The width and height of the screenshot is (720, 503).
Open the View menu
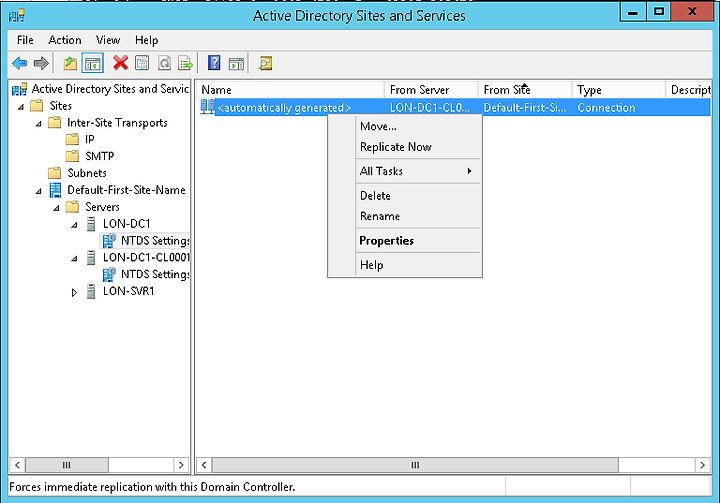click(108, 40)
